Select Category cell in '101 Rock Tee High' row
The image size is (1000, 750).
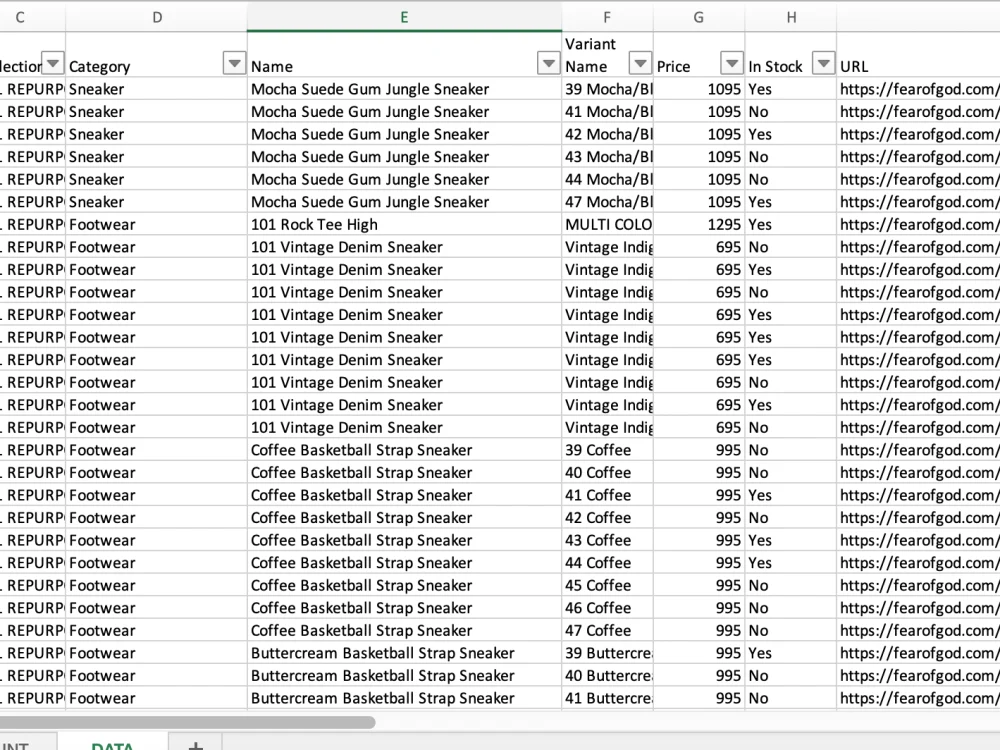156,224
